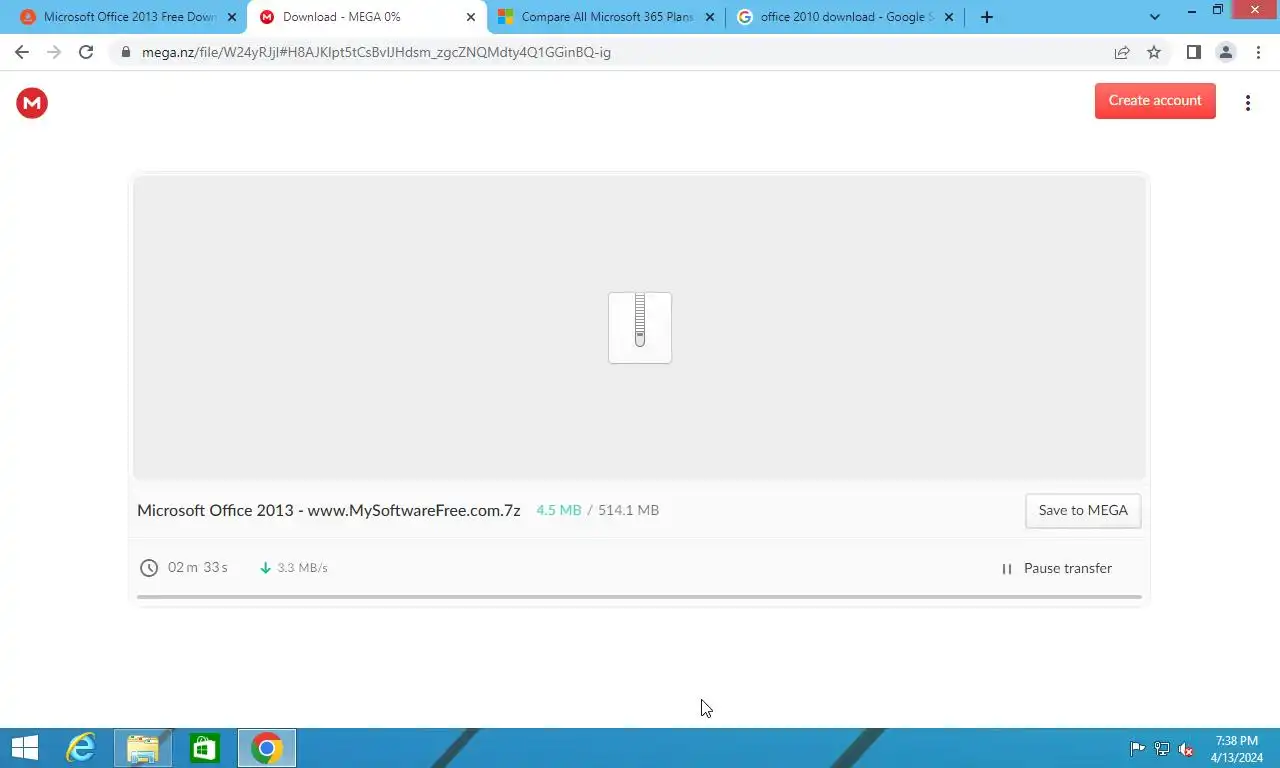Switch to office 2010 download Google tab
Screen dimensions: 1280x768
845,17
